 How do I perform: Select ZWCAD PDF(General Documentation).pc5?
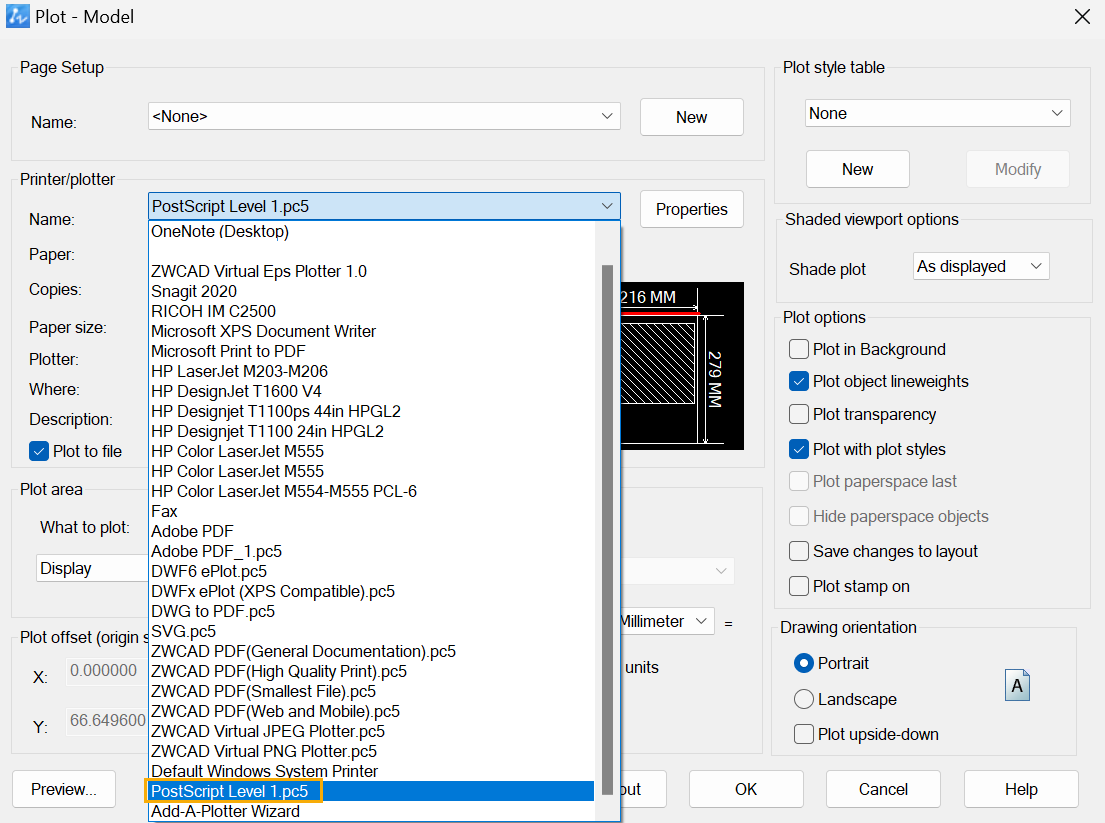(x=372, y=651)
